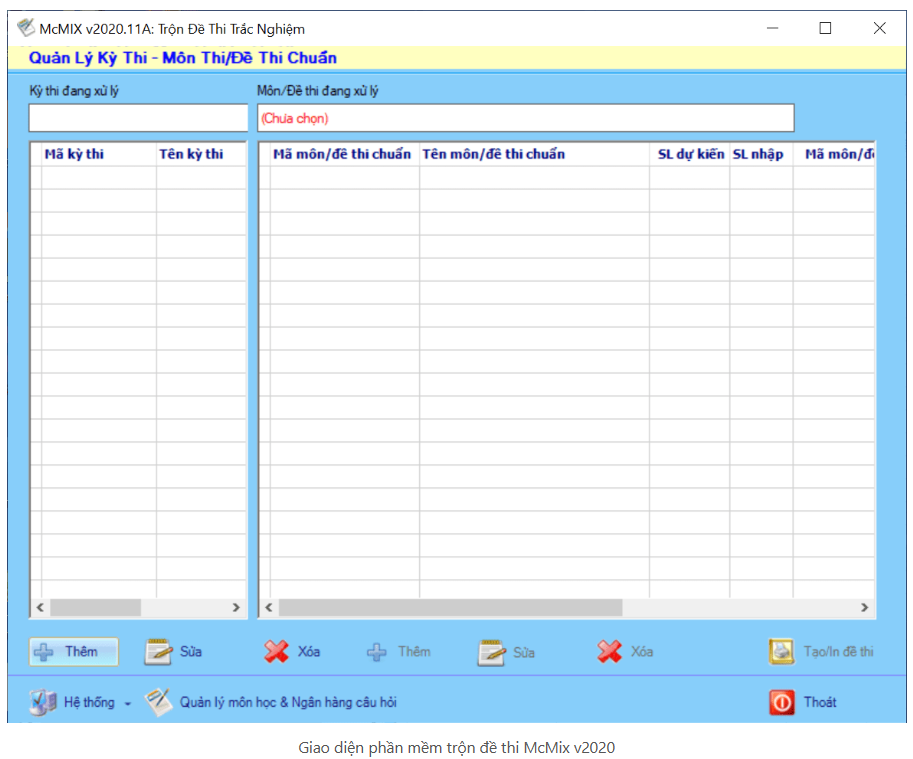The width and height of the screenshot is (913, 759).
Task: Click the notepad Sửa icon for exam
Action: [x=158, y=652]
